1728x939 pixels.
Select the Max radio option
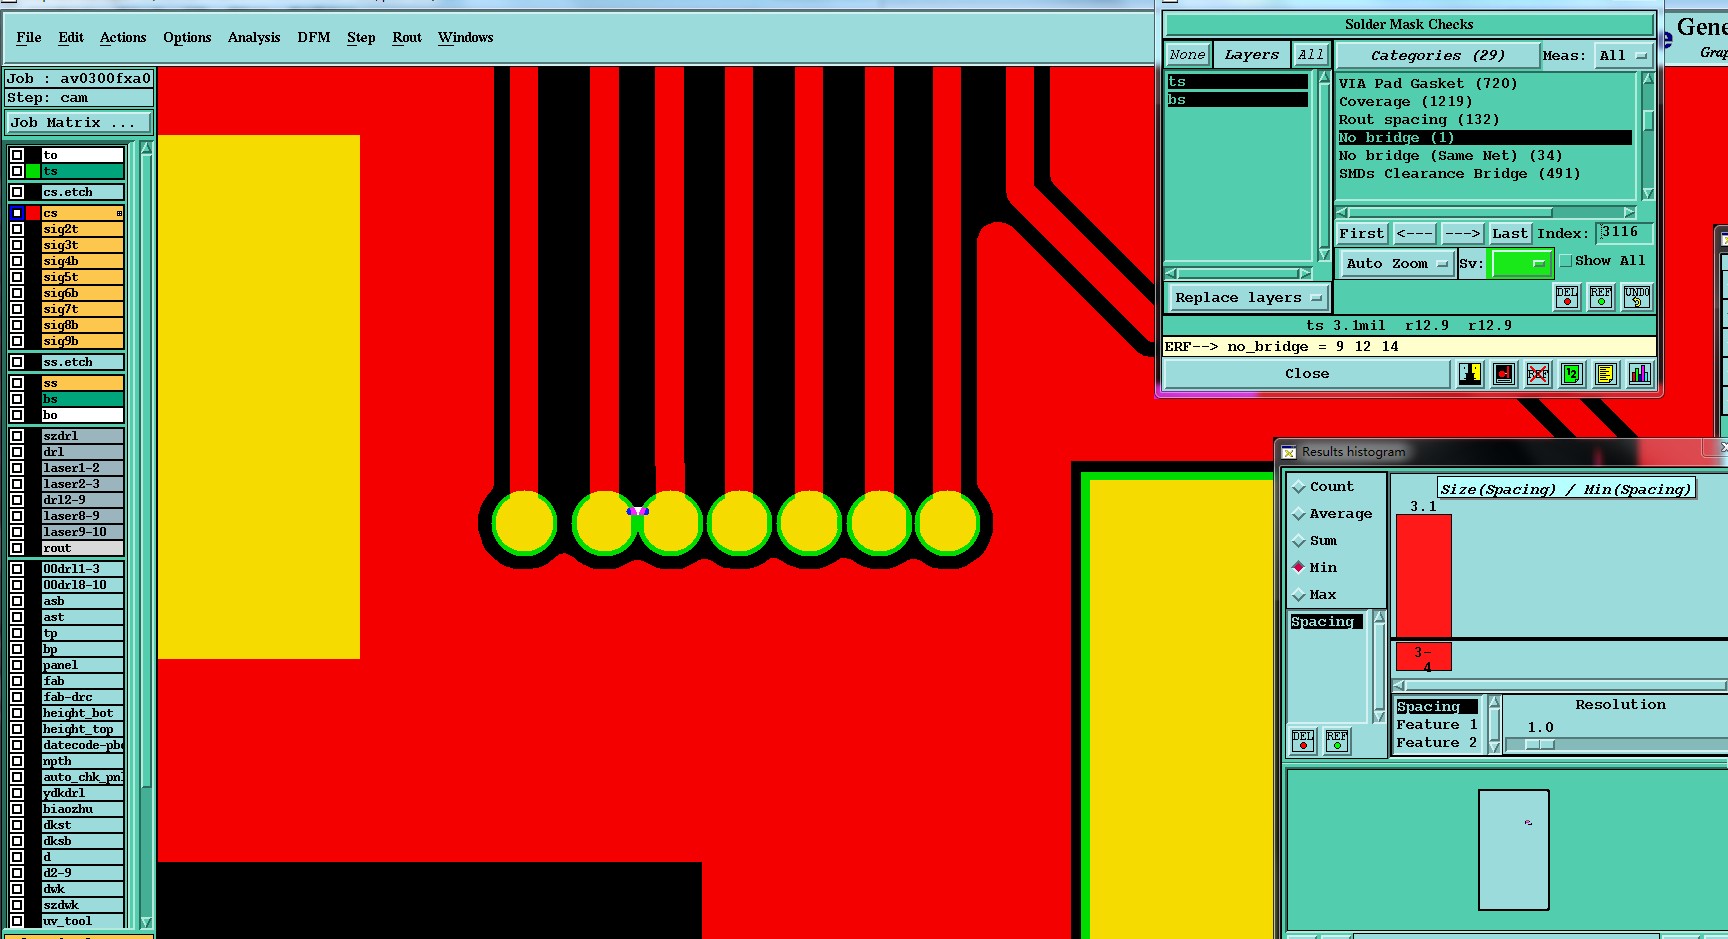click(x=1299, y=595)
